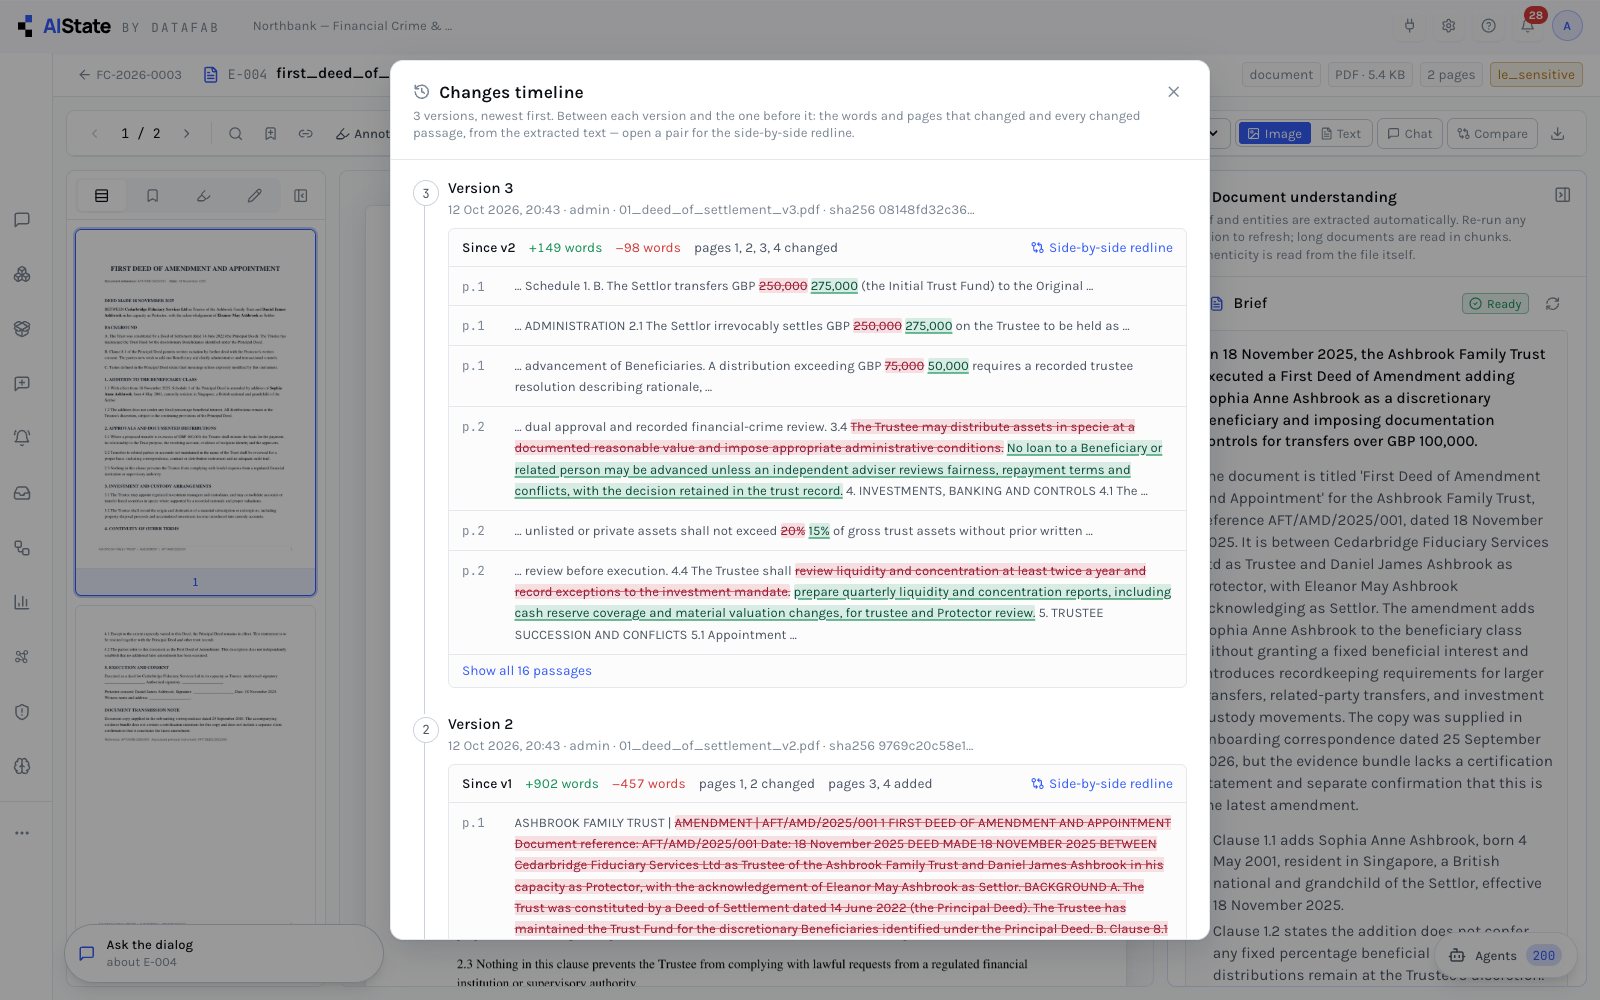The image size is (1600, 1000).
Task: Open Side-by-side redline for Version 2
Action: (x=1101, y=784)
